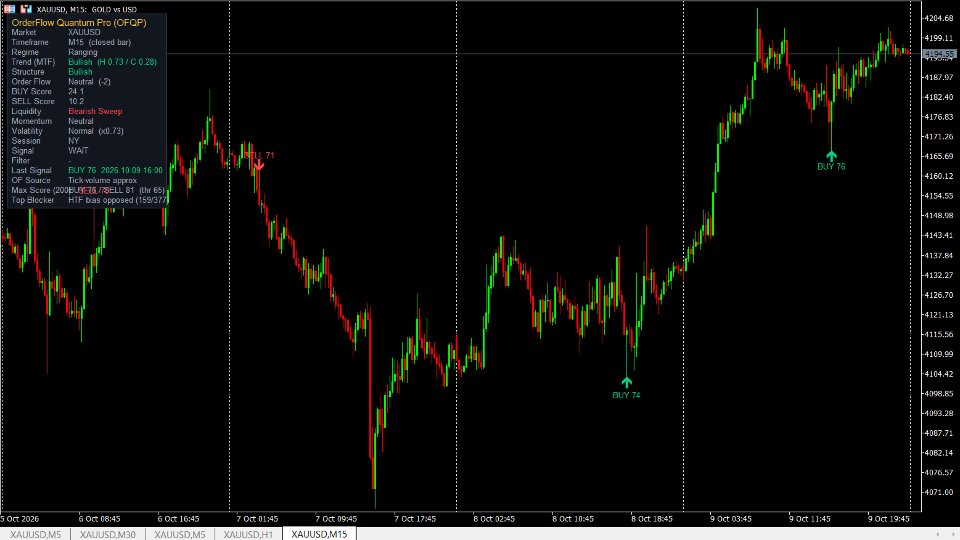The width and height of the screenshot is (960, 540).
Task: Click Top Blocker value HTF bias opposed
Action: coord(101,200)
